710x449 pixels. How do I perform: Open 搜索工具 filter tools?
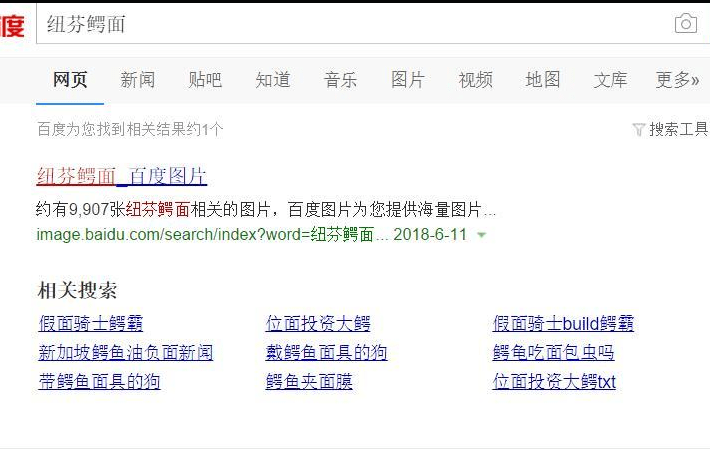[x=670, y=129]
